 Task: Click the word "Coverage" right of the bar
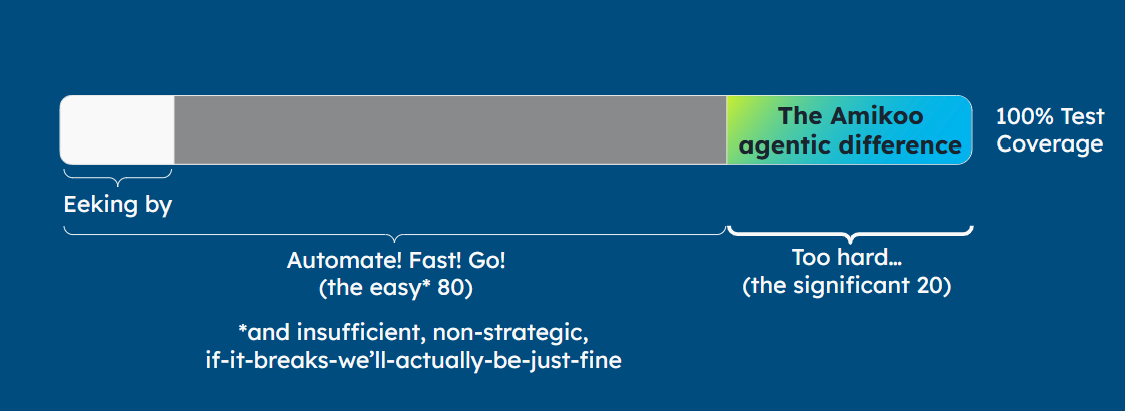click(x=1049, y=144)
